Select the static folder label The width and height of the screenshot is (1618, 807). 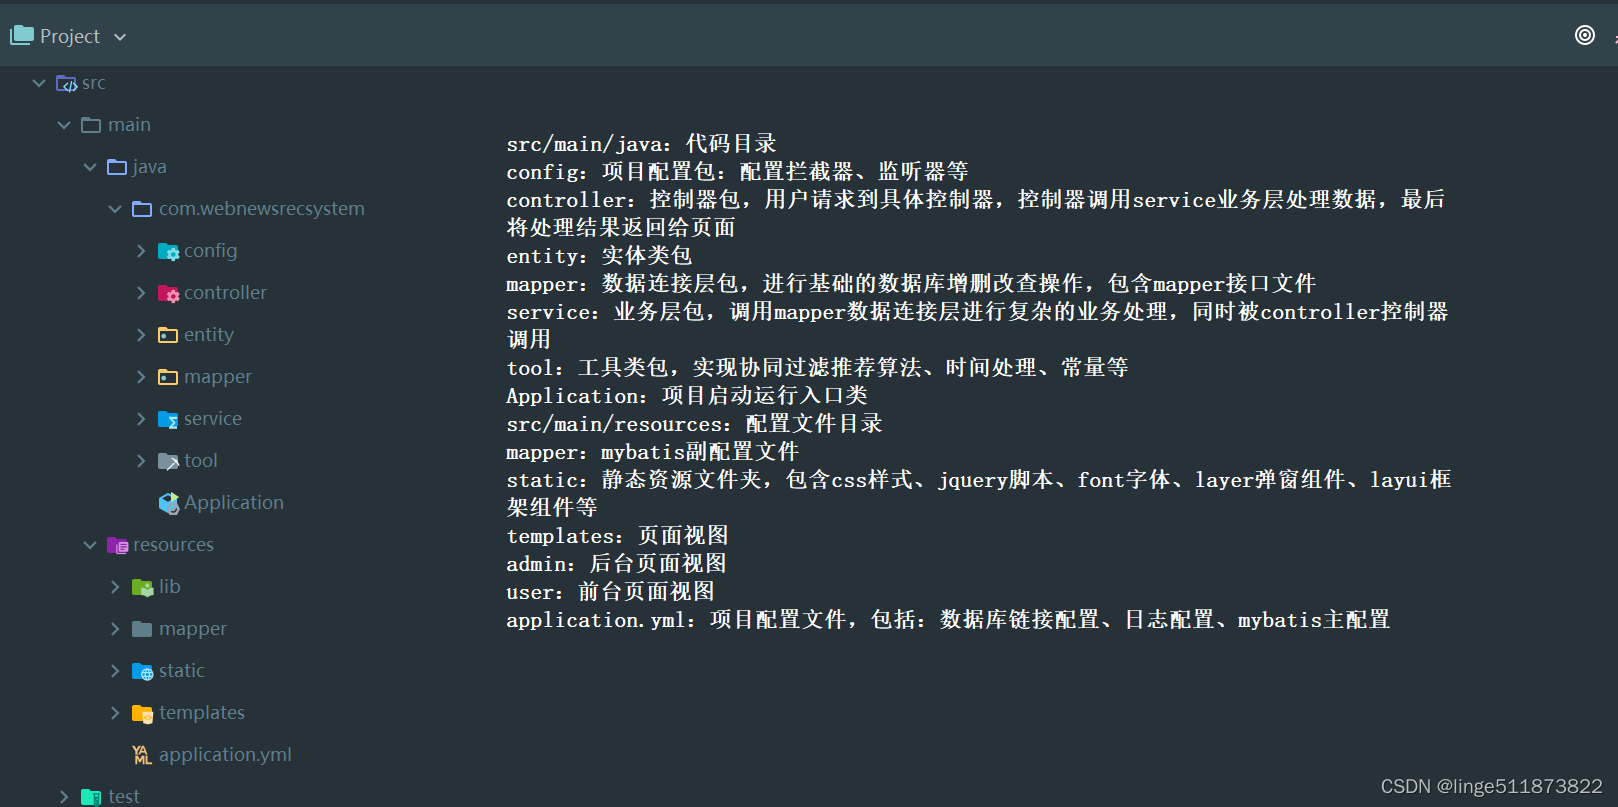click(182, 671)
